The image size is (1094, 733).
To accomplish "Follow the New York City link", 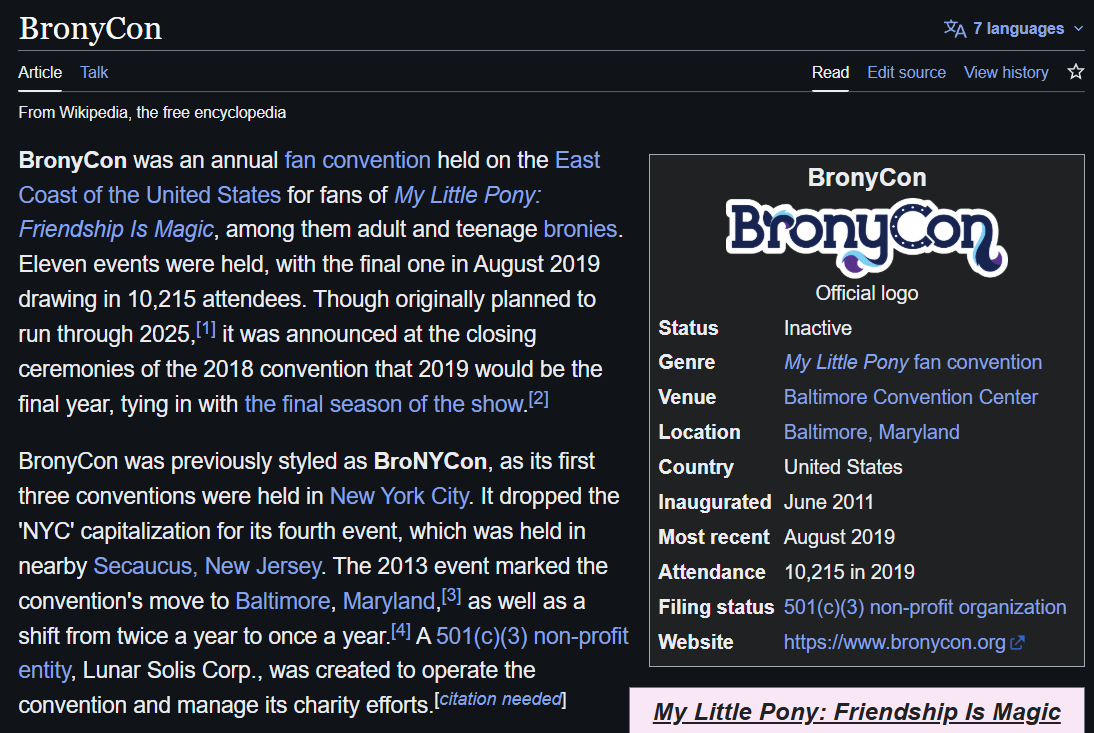I will point(399,497).
